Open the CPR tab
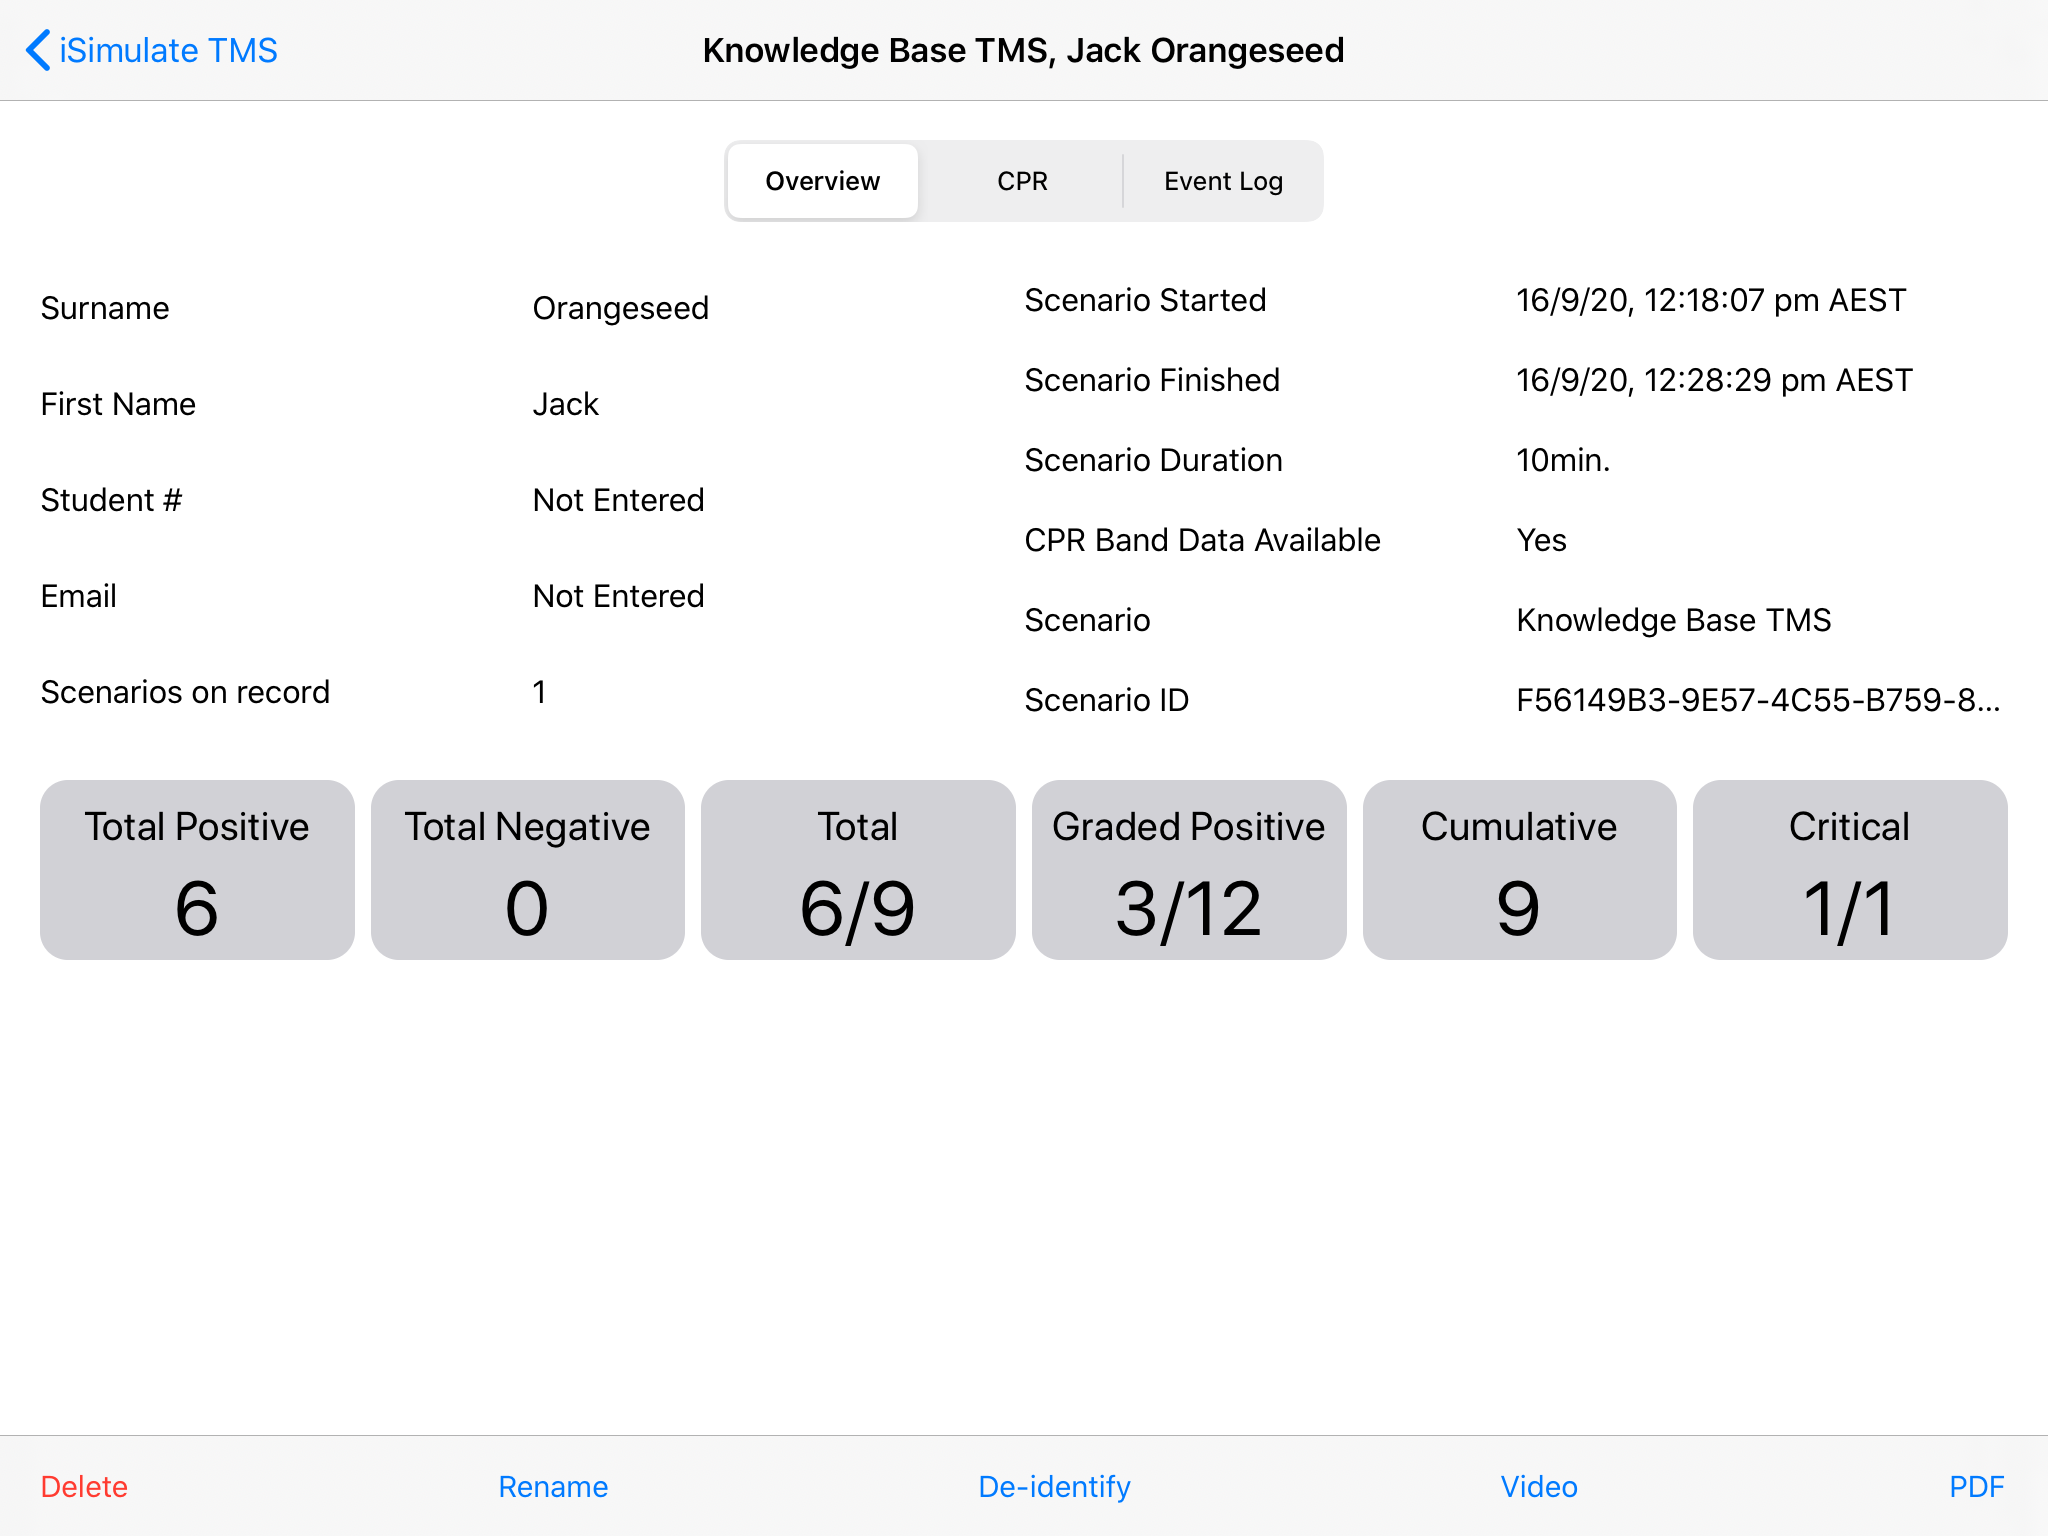 (x=1022, y=181)
